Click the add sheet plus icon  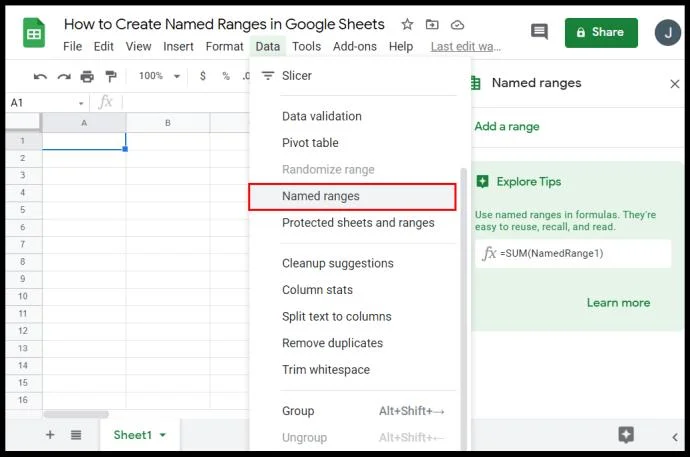coord(50,435)
